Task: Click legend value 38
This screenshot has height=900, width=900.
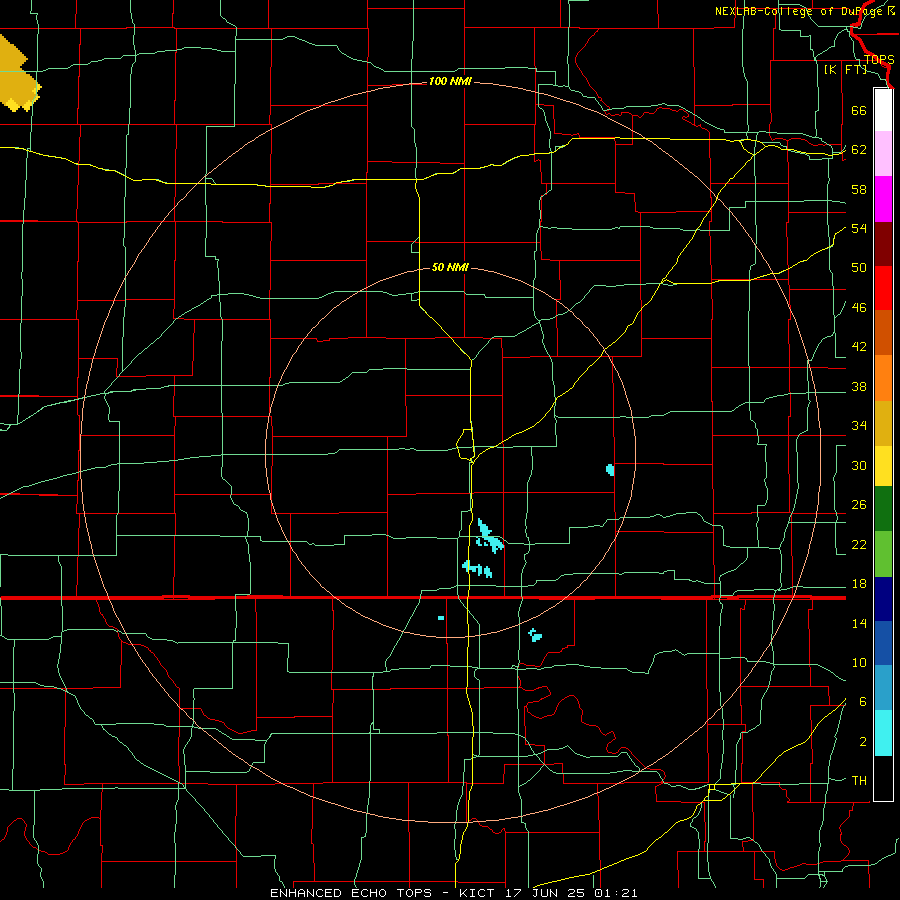Action: pos(859,387)
